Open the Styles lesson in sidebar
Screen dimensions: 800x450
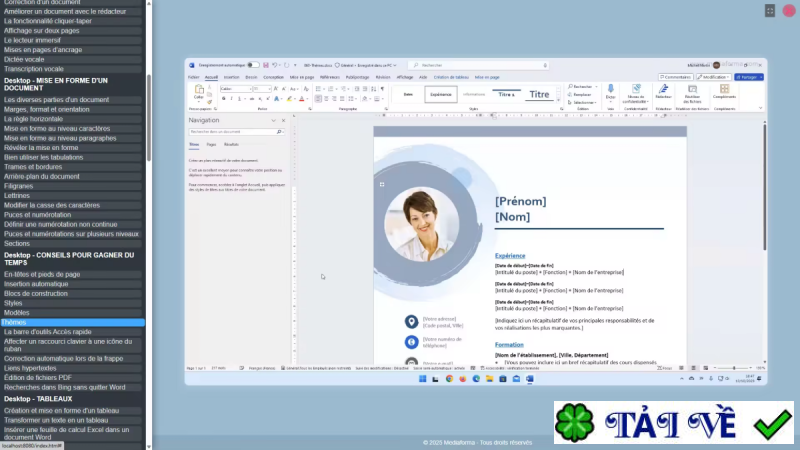pyautogui.click(x=71, y=303)
